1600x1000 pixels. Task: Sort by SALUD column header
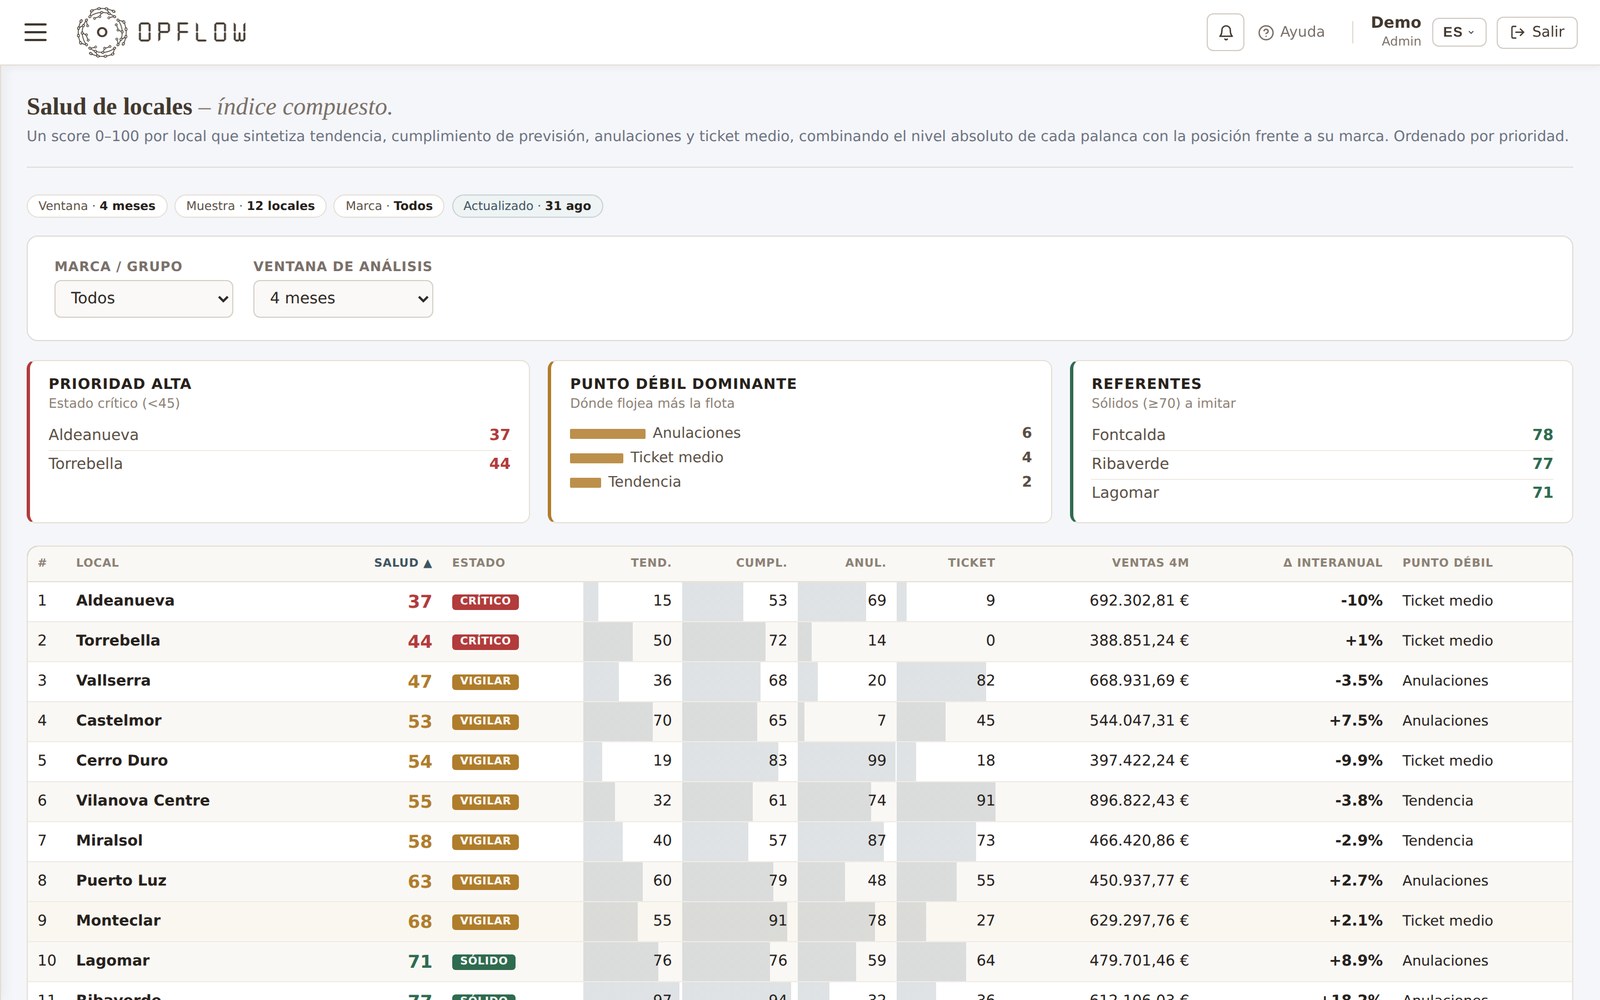point(403,563)
